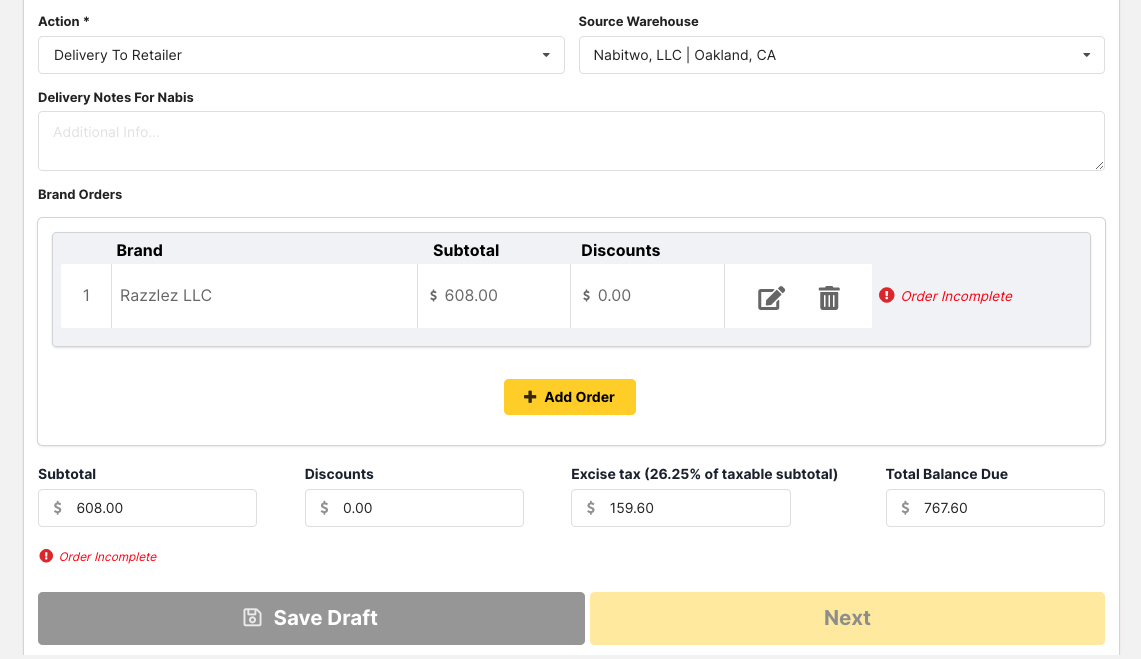Expand the Source Warehouse dropdown
The image size is (1141, 659).
point(841,55)
